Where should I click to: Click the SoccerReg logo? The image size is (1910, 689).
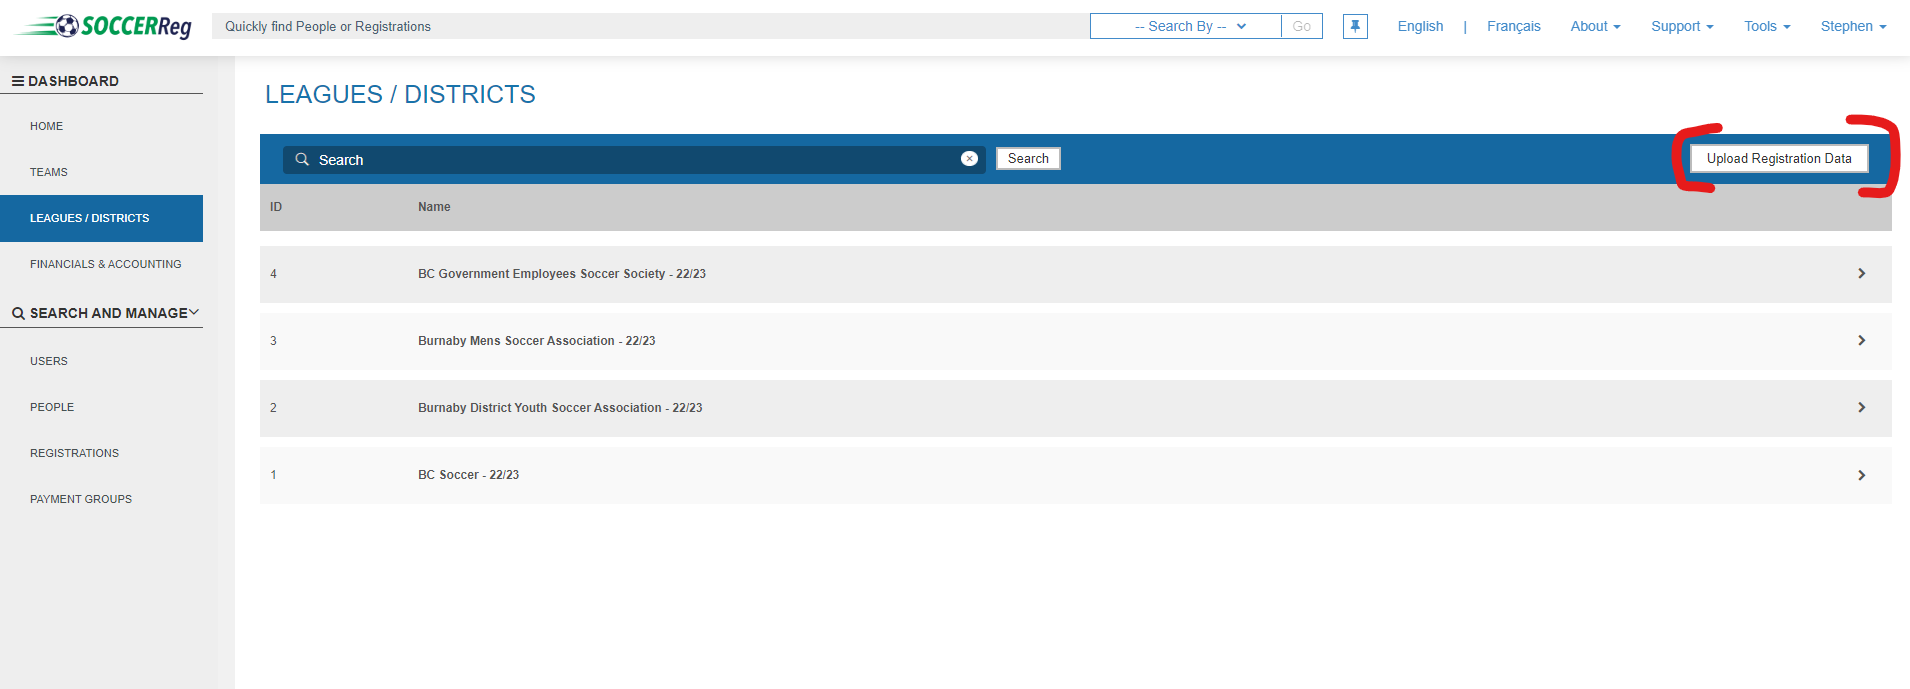(104, 26)
